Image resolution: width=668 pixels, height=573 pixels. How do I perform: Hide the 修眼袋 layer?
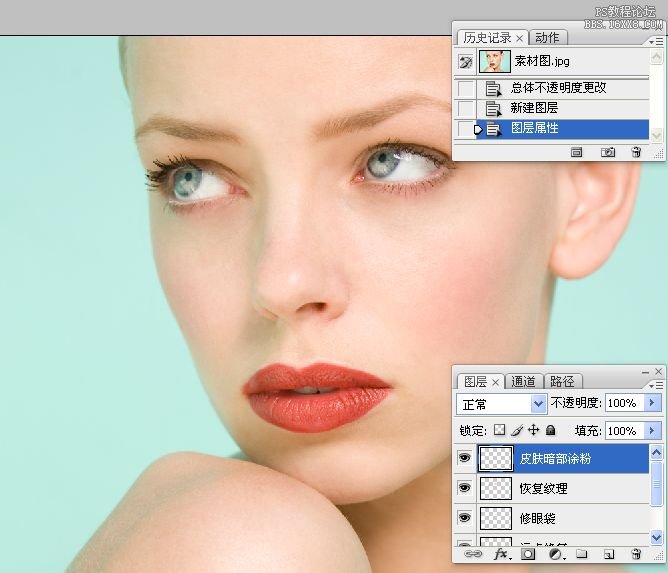pos(464,518)
